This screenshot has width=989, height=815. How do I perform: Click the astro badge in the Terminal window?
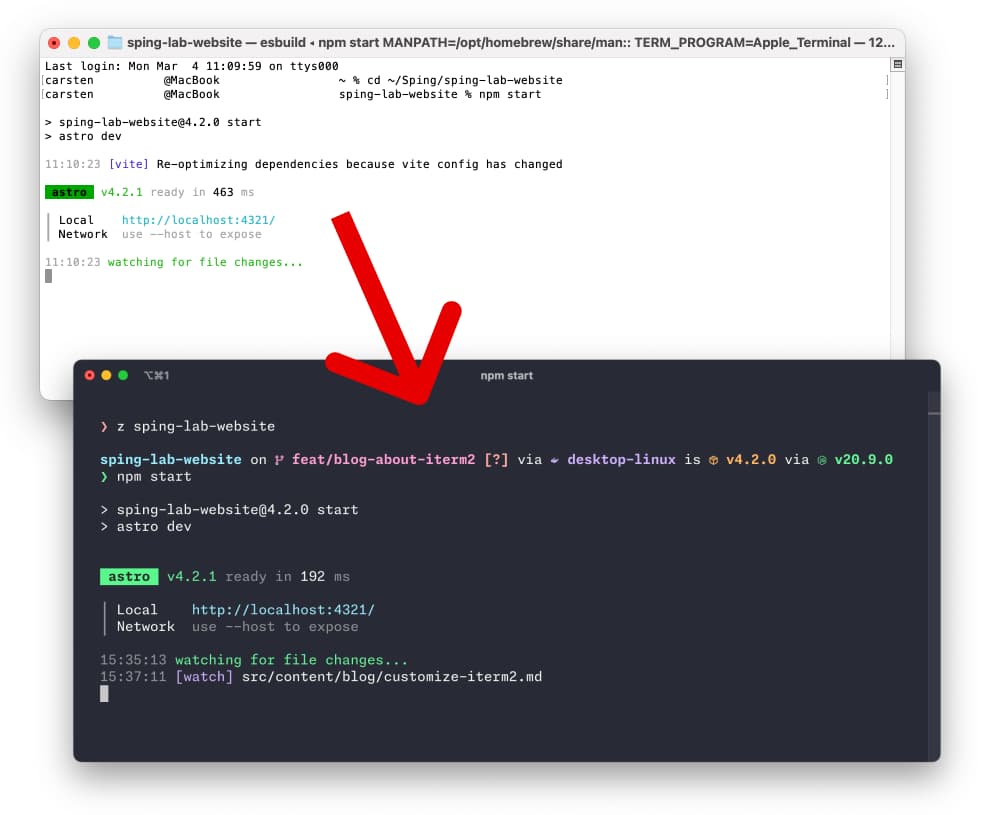coord(68,191)
